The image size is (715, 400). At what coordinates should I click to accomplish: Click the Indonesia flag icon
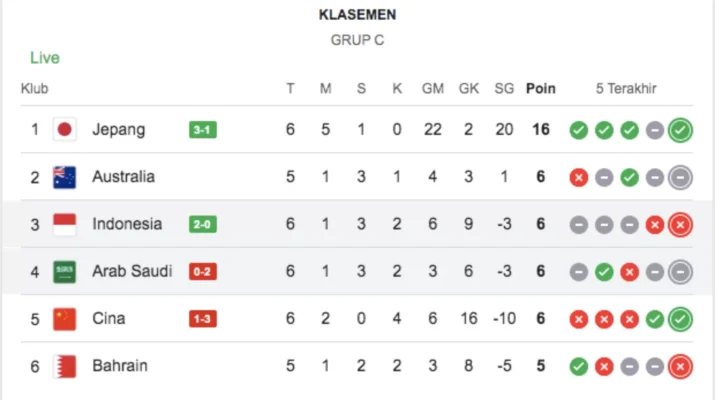pos(65,224)
